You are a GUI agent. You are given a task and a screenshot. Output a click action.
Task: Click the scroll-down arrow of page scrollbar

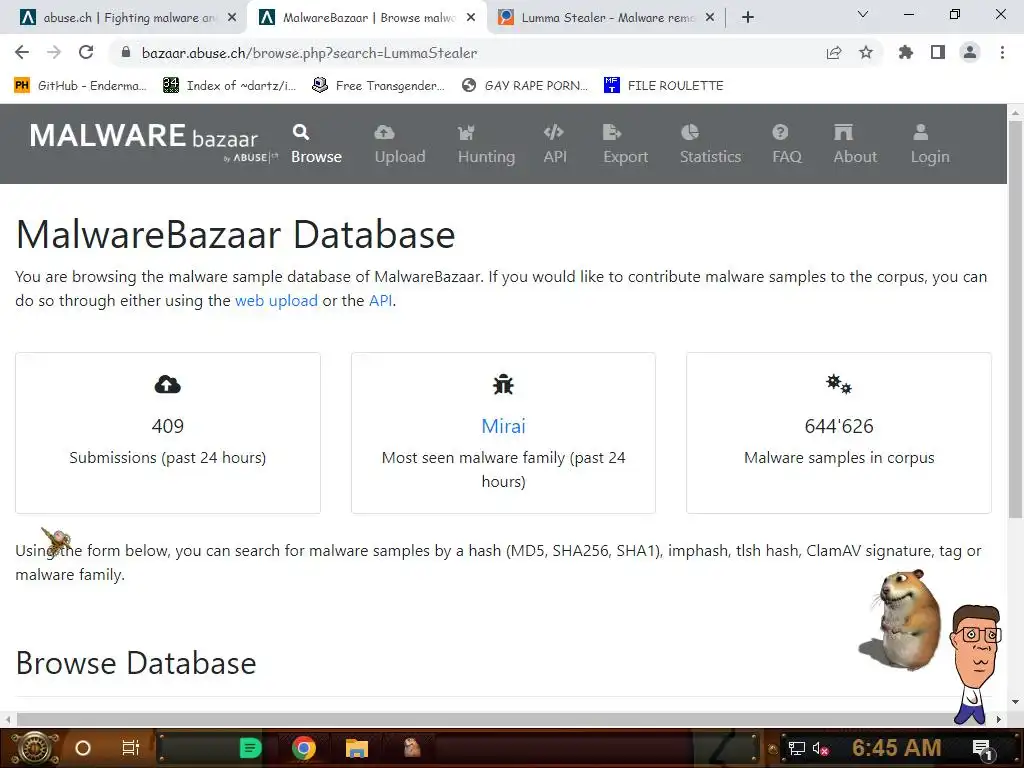point(1015,703)
